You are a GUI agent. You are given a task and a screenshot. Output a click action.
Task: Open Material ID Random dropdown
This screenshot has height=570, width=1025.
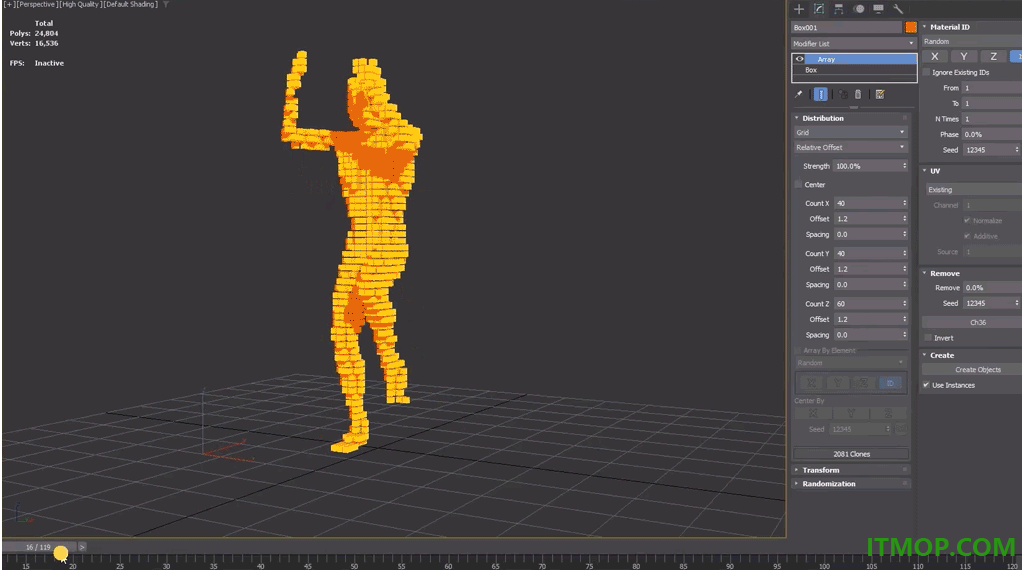coord(971,41)
